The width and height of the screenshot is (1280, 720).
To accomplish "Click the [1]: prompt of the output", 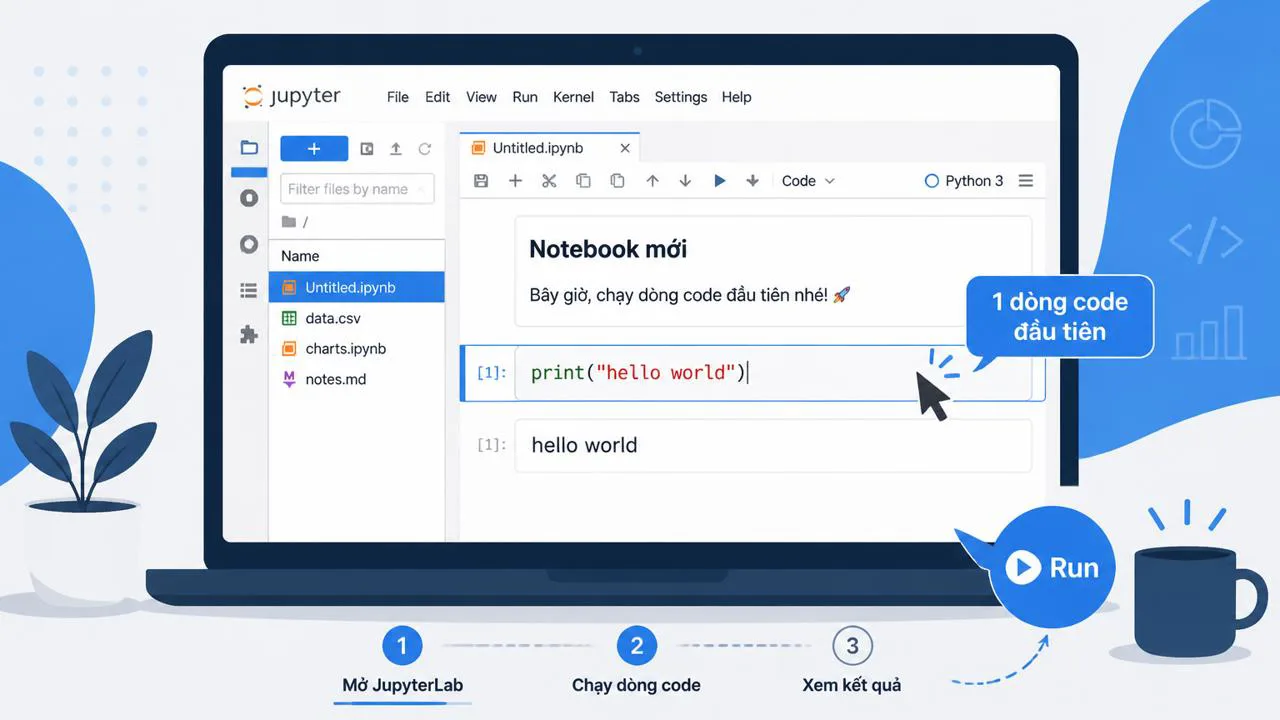I will click(x=491, y=445).
